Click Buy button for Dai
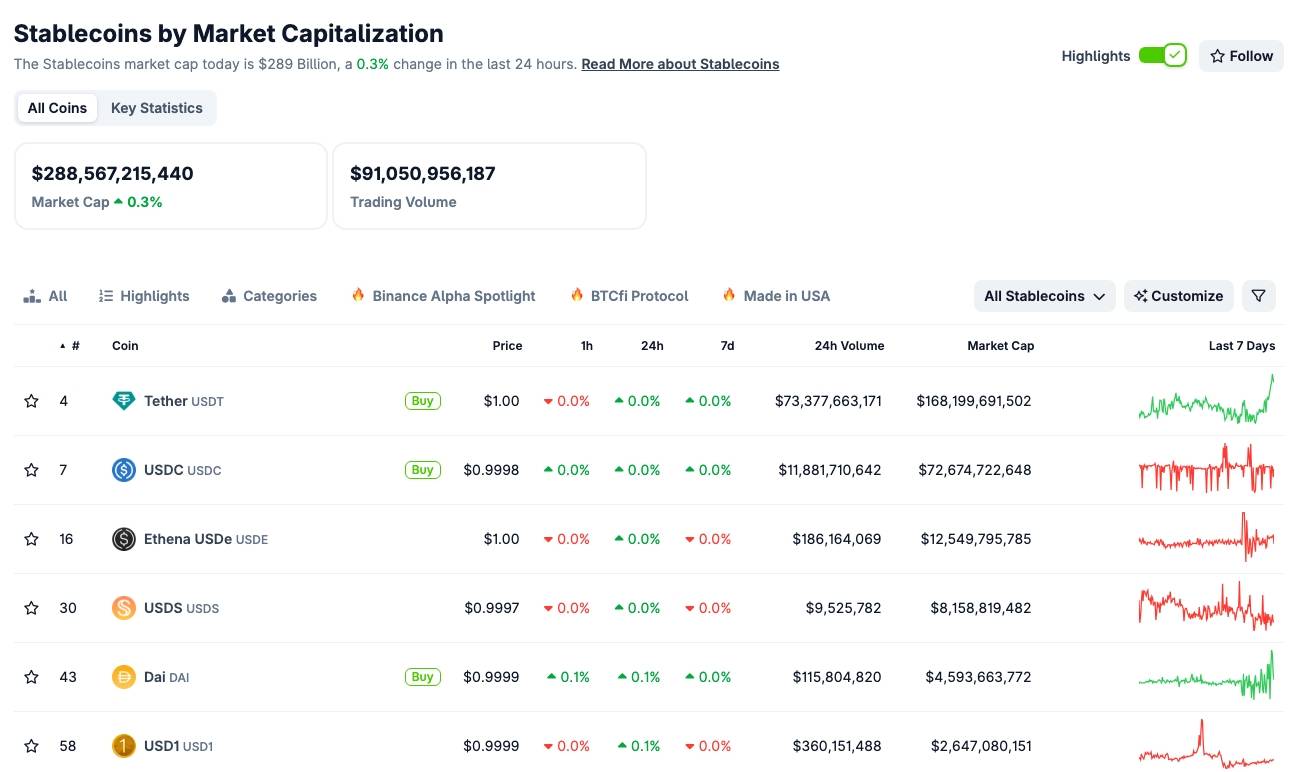 tap(423, 677)
